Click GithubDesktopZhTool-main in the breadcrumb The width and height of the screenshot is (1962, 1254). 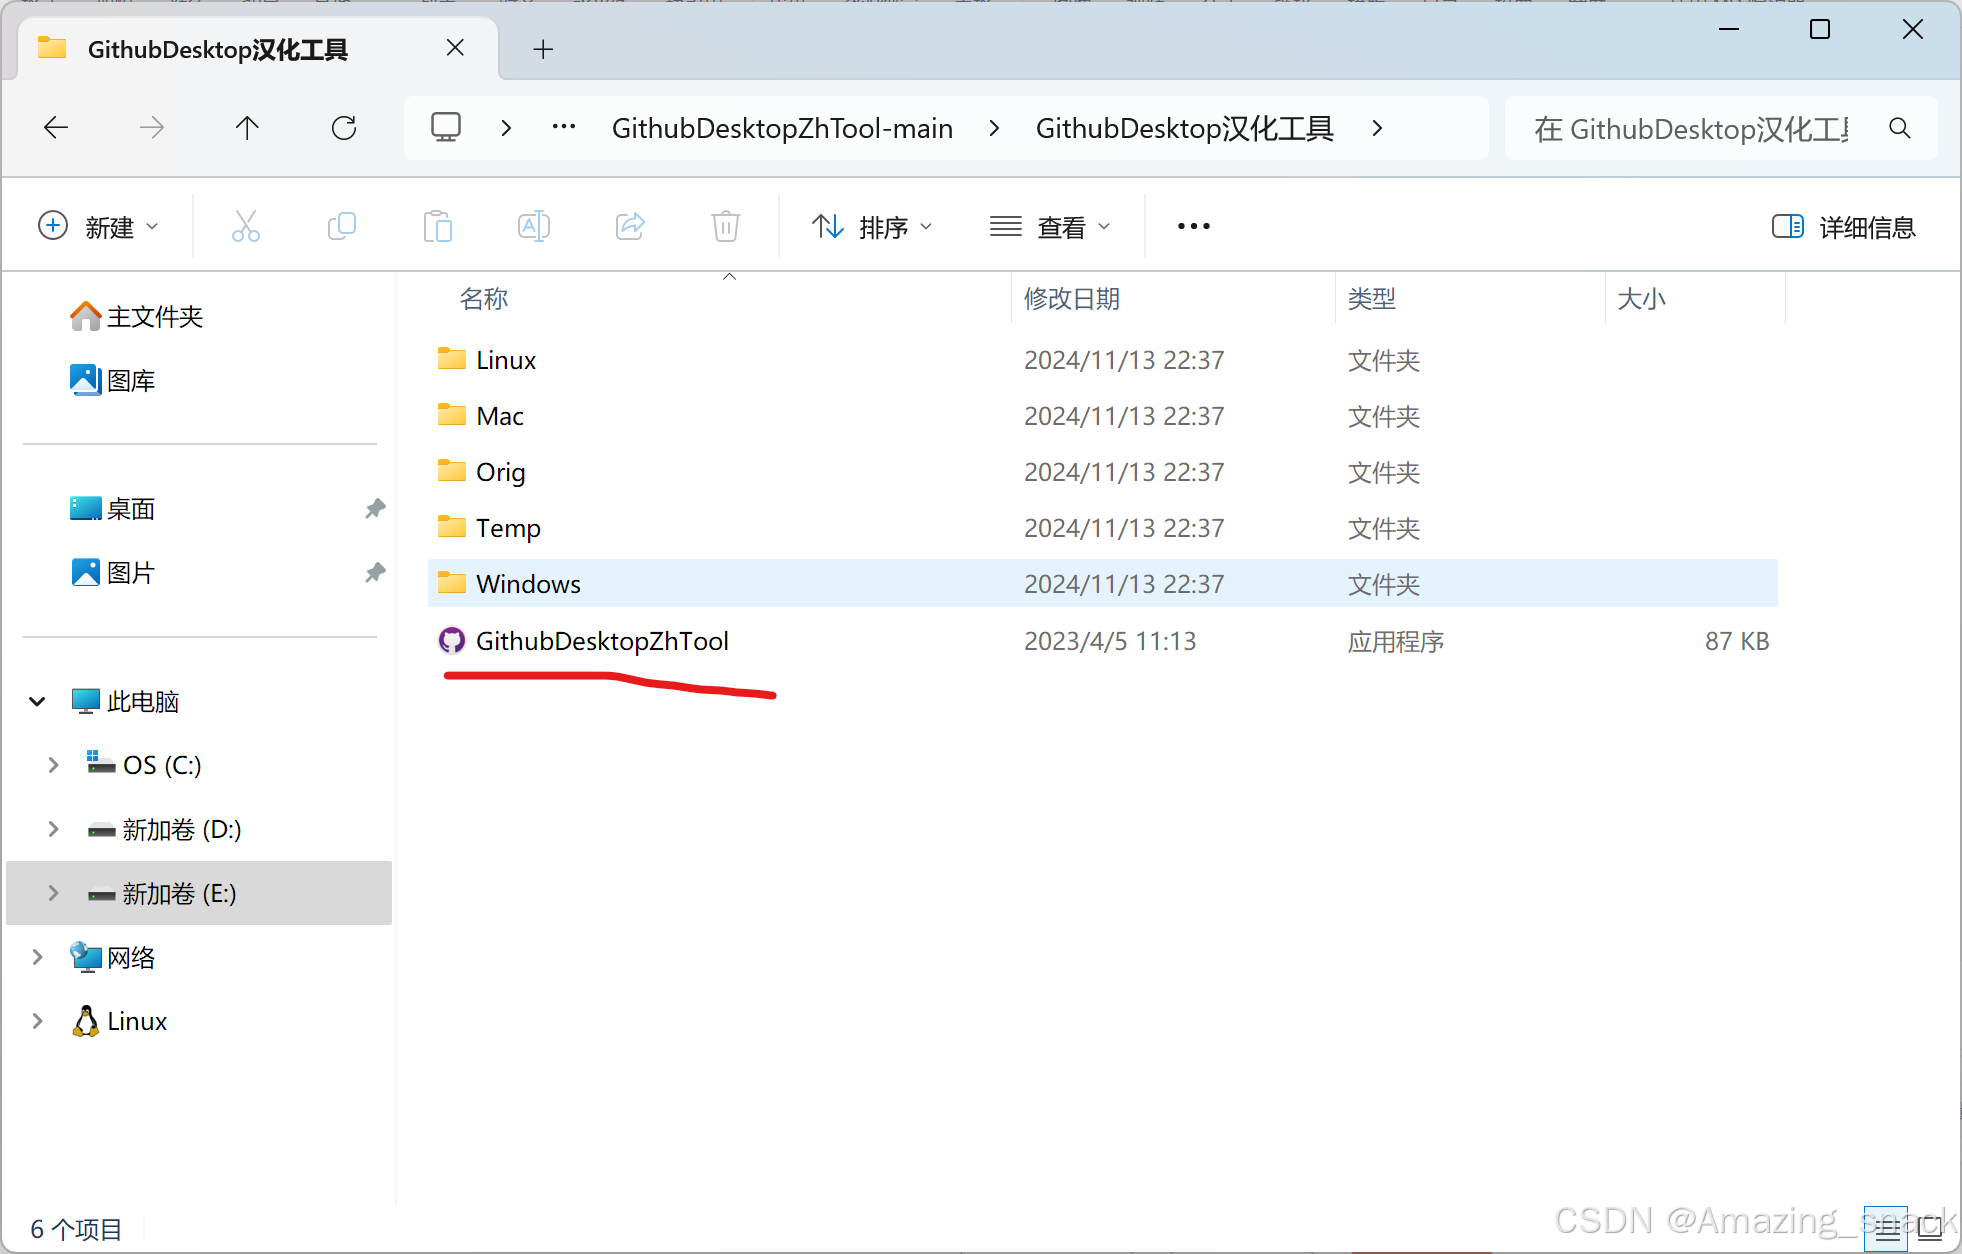[x=782, y=128]
